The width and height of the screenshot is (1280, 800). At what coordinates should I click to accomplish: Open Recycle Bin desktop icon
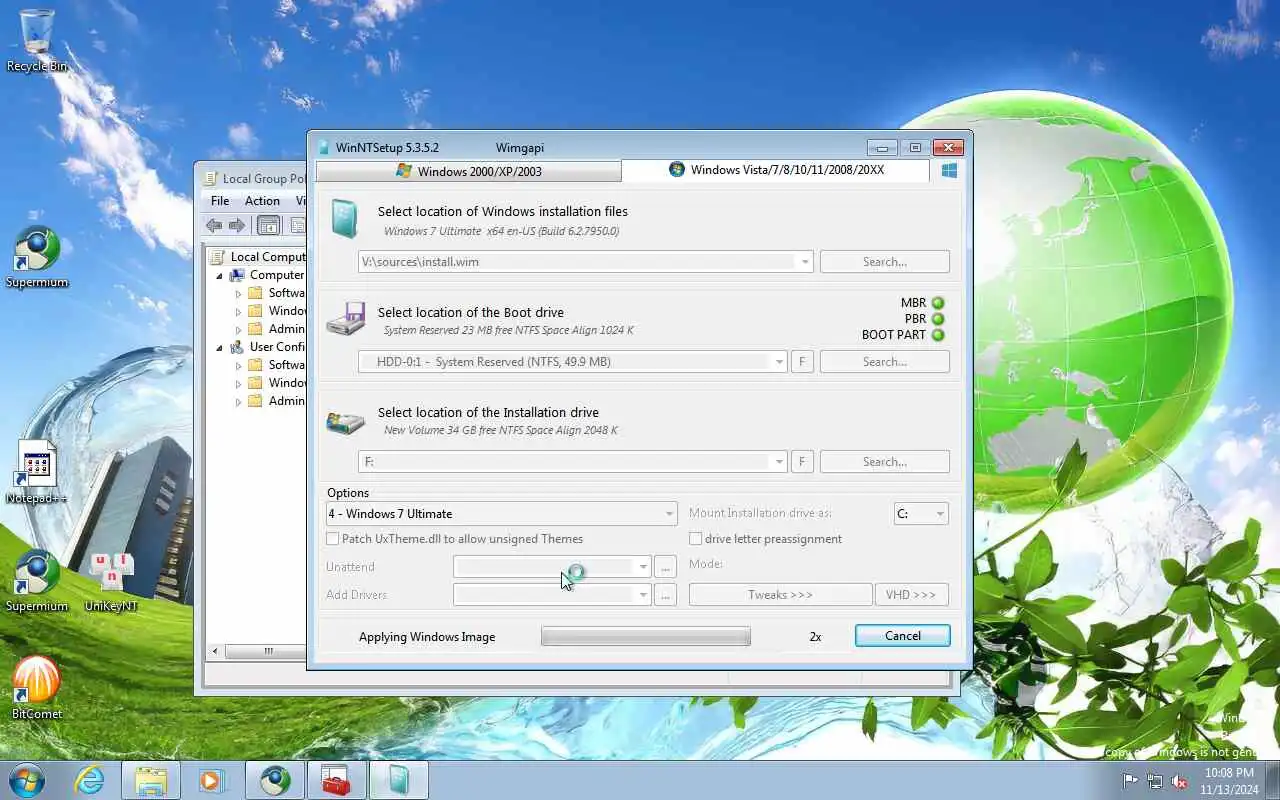tap(37, 40)
